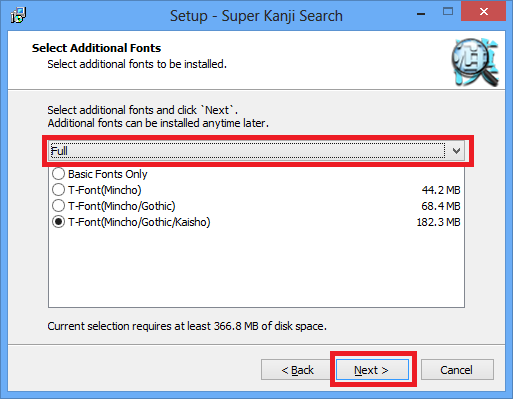Select the Basic Fonts Only radio button

pos(58,174)
